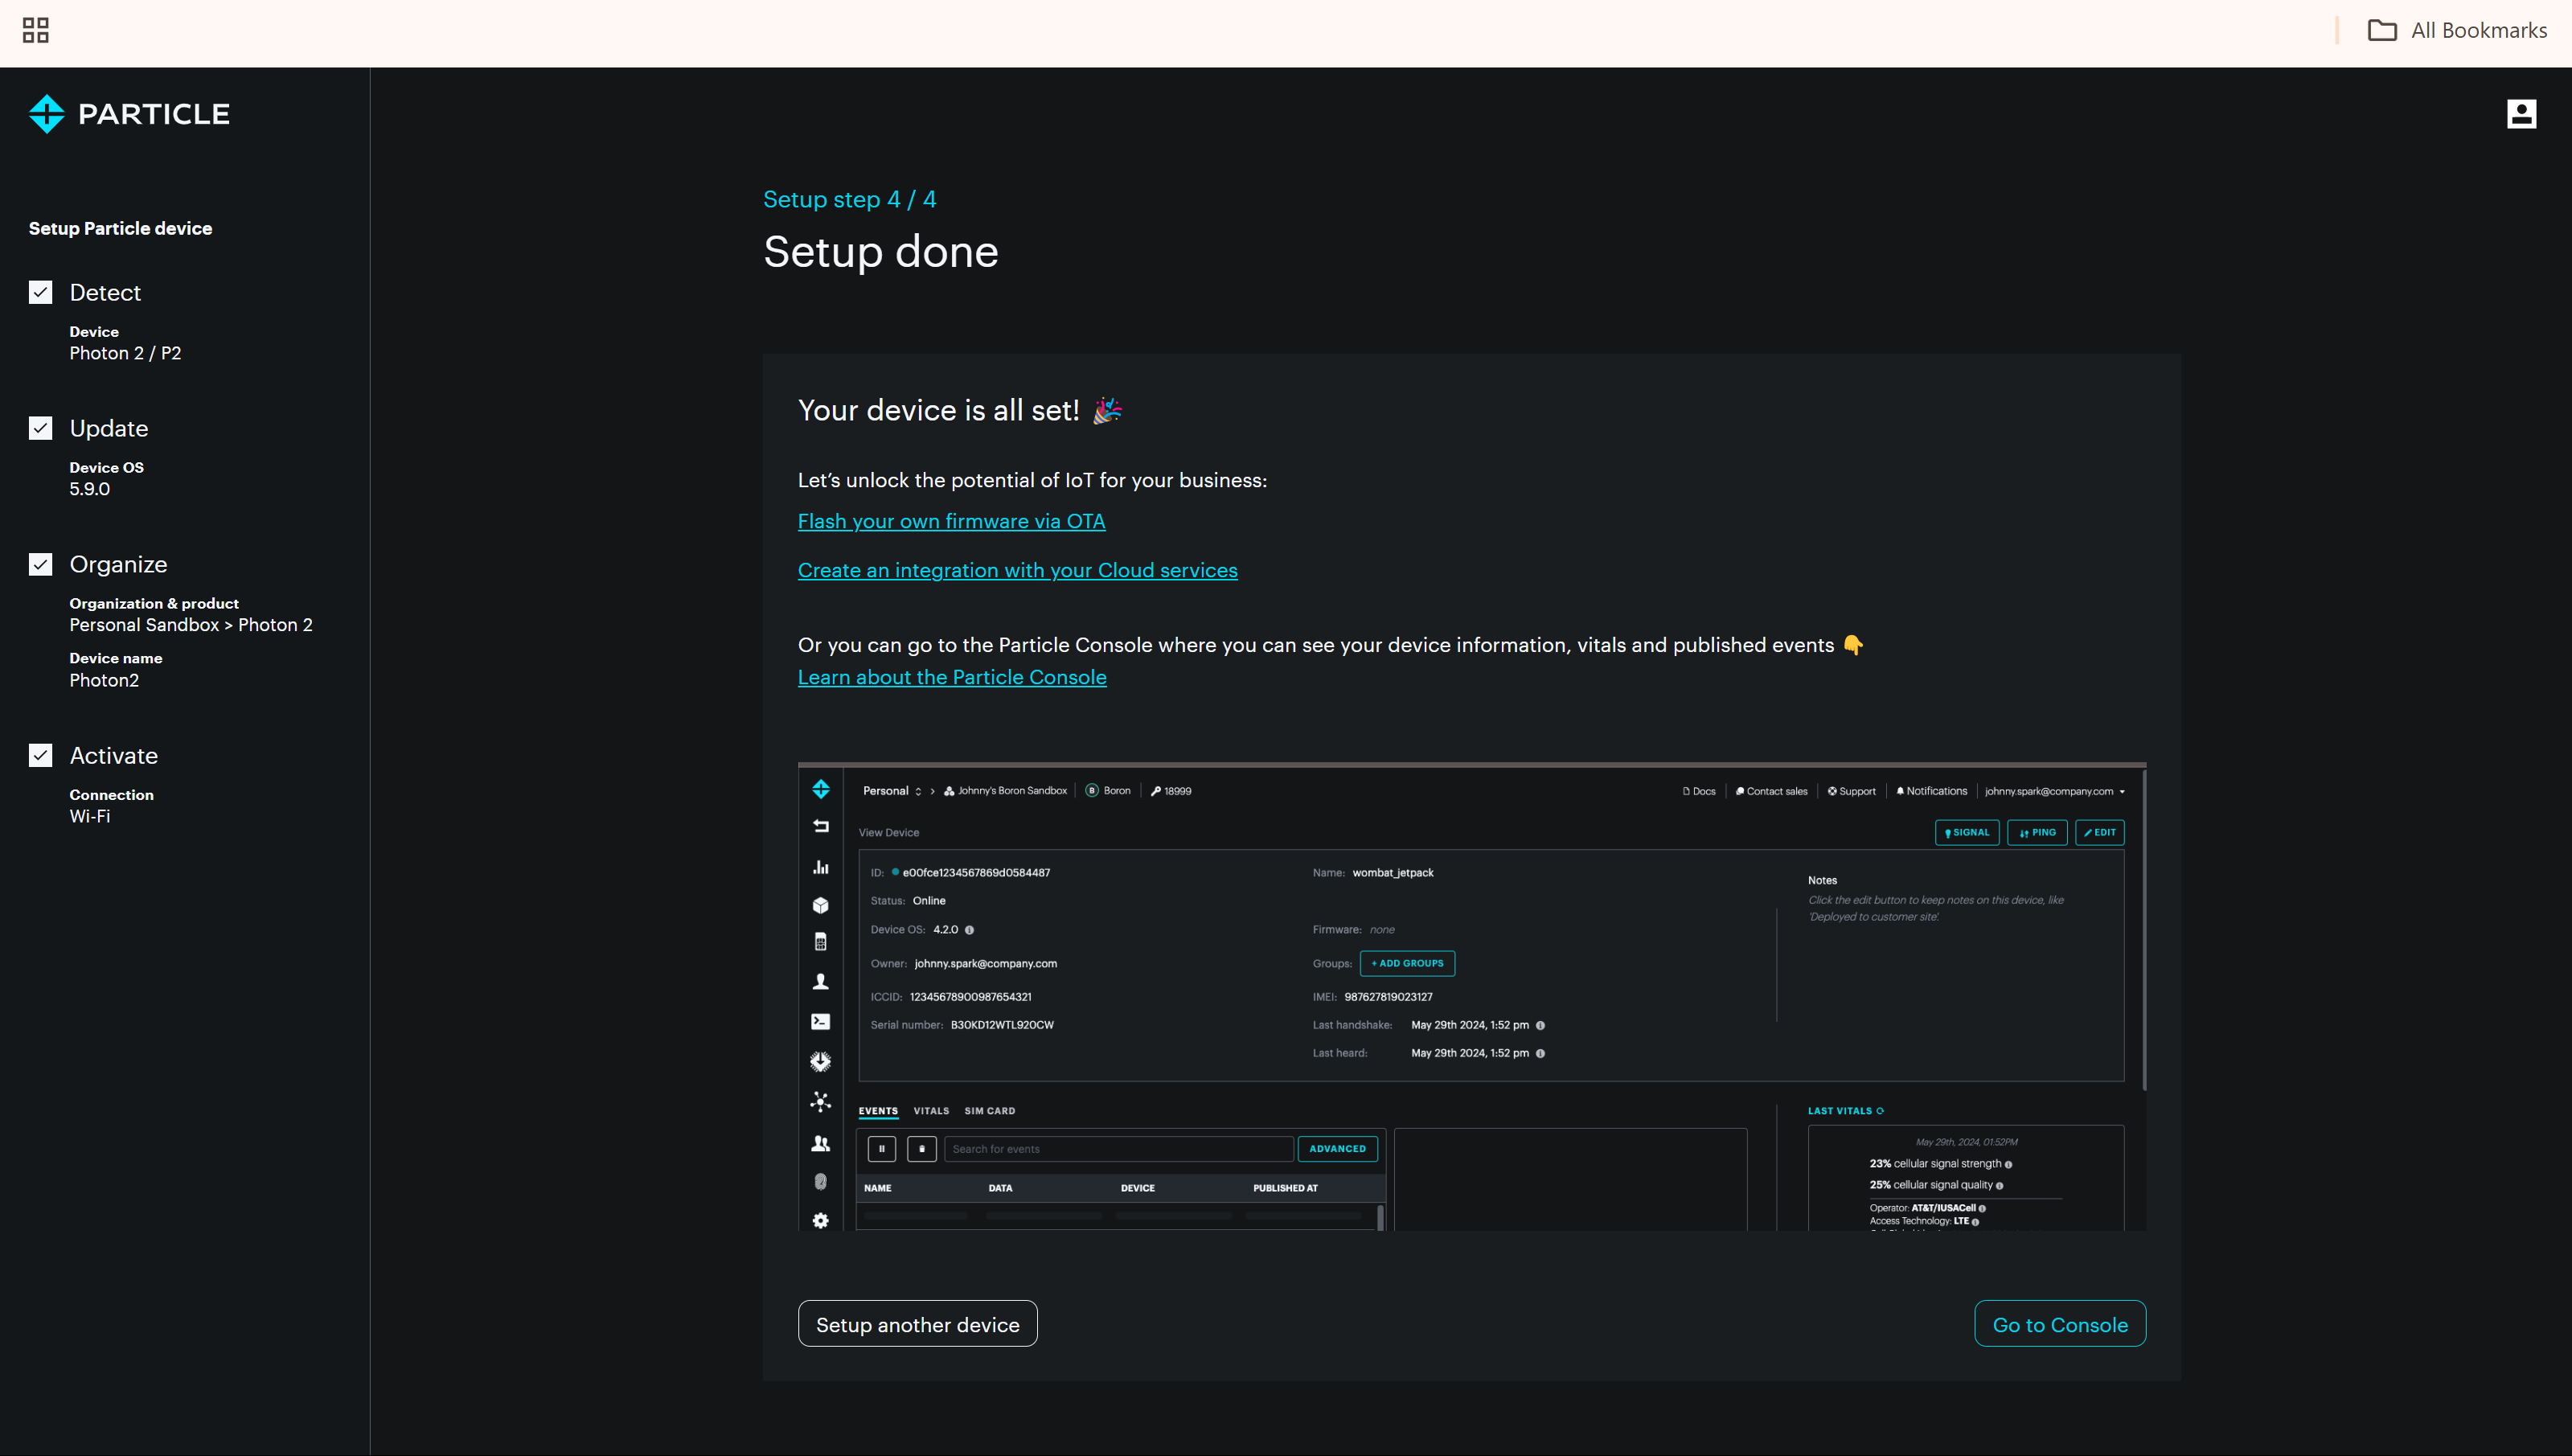Click the terminal icon in console preview
Viewport: 2572px width, 1456px height.
820,1021
